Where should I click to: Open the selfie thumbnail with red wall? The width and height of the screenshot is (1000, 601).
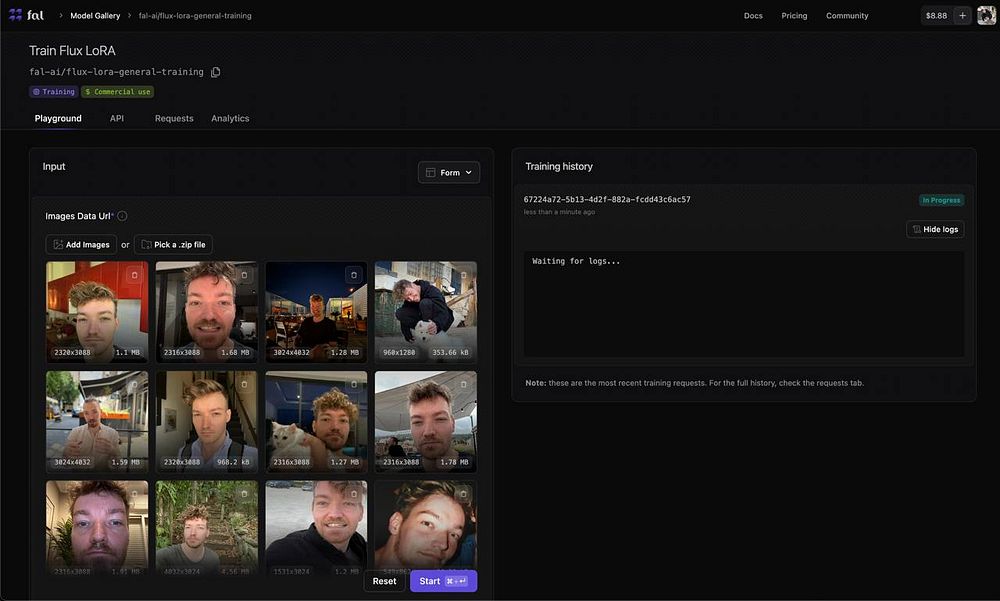[97, 311]
